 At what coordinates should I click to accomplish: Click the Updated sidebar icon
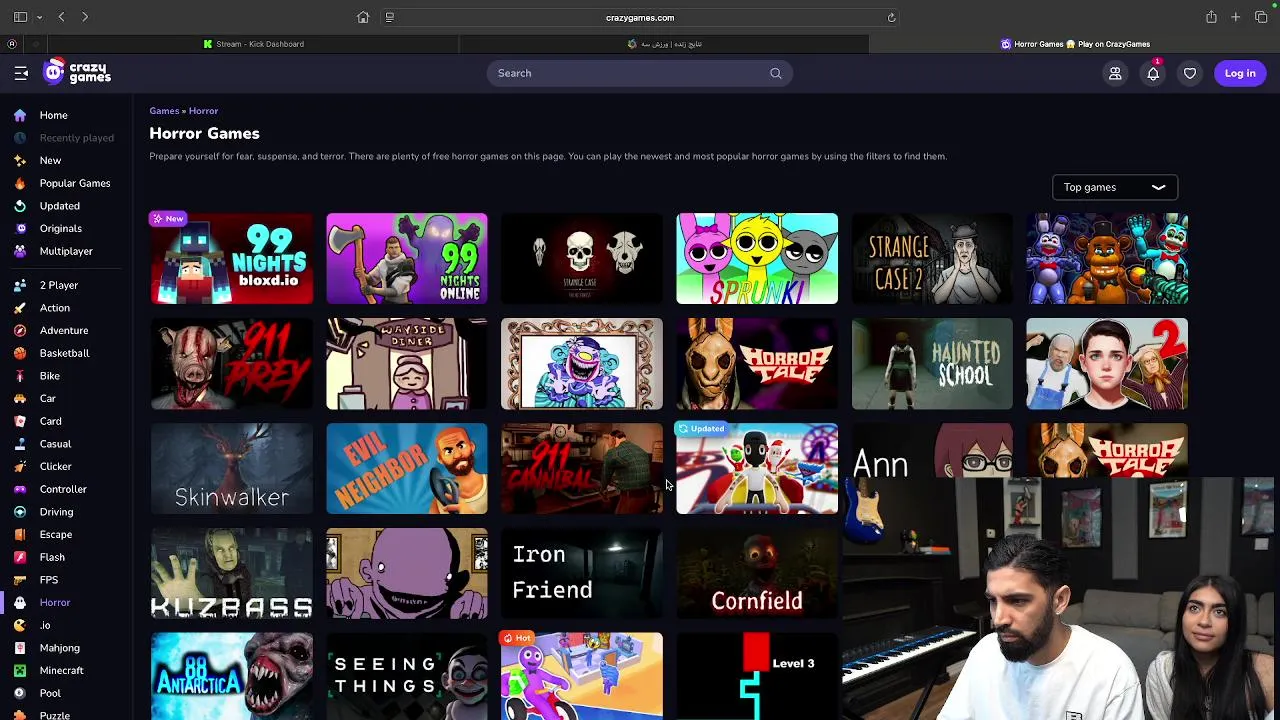point(20,206)
